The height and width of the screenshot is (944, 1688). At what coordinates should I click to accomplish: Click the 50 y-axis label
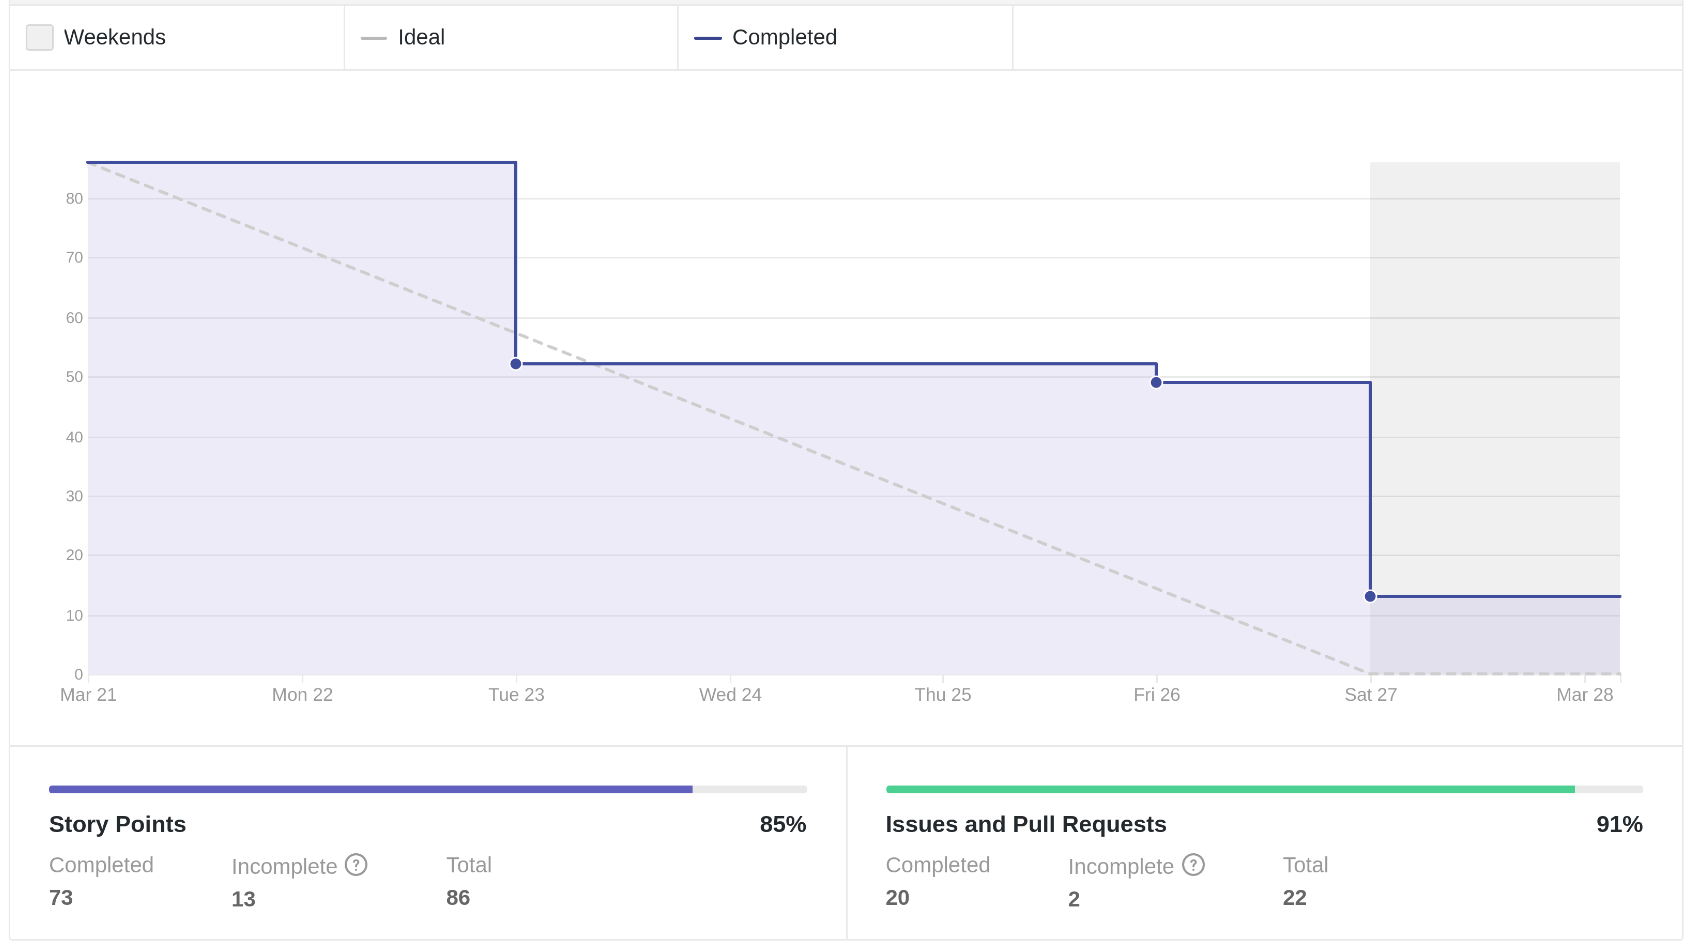coord(74,377)
